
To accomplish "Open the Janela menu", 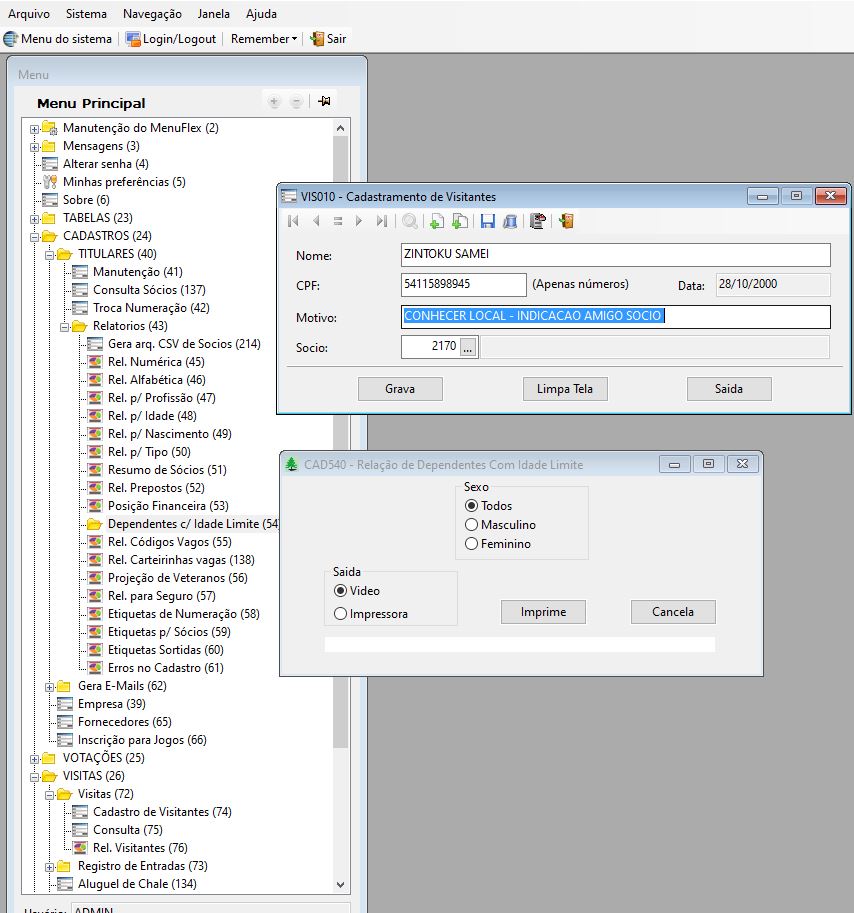I will (x=213, y=14).
